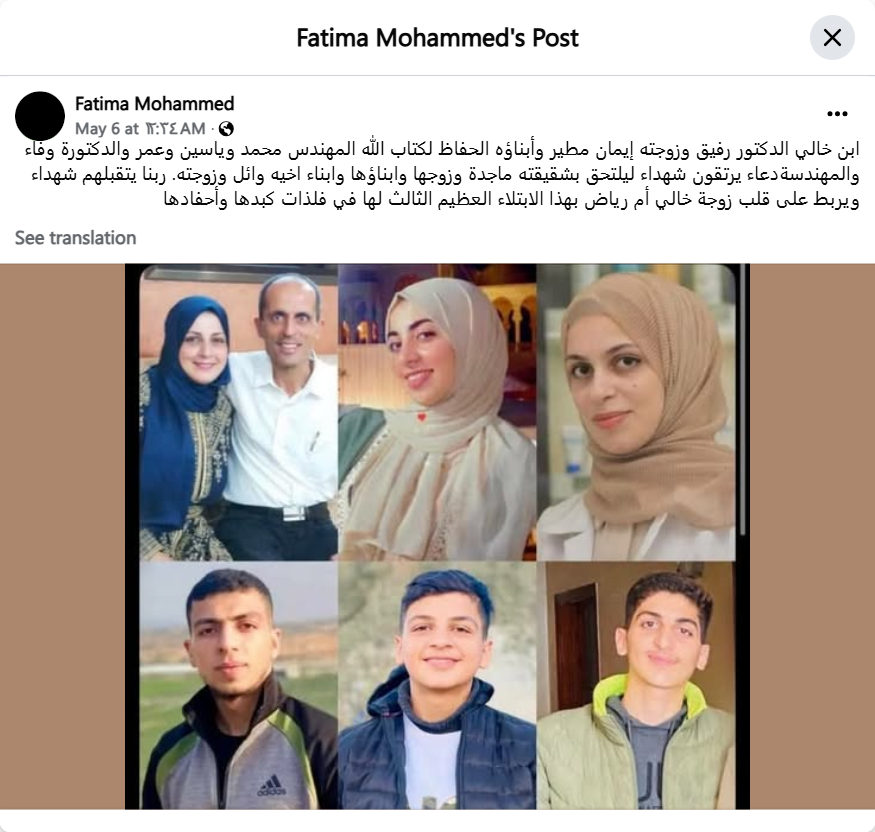Click See translation link
Screen dimensions: 875x832
75,238
